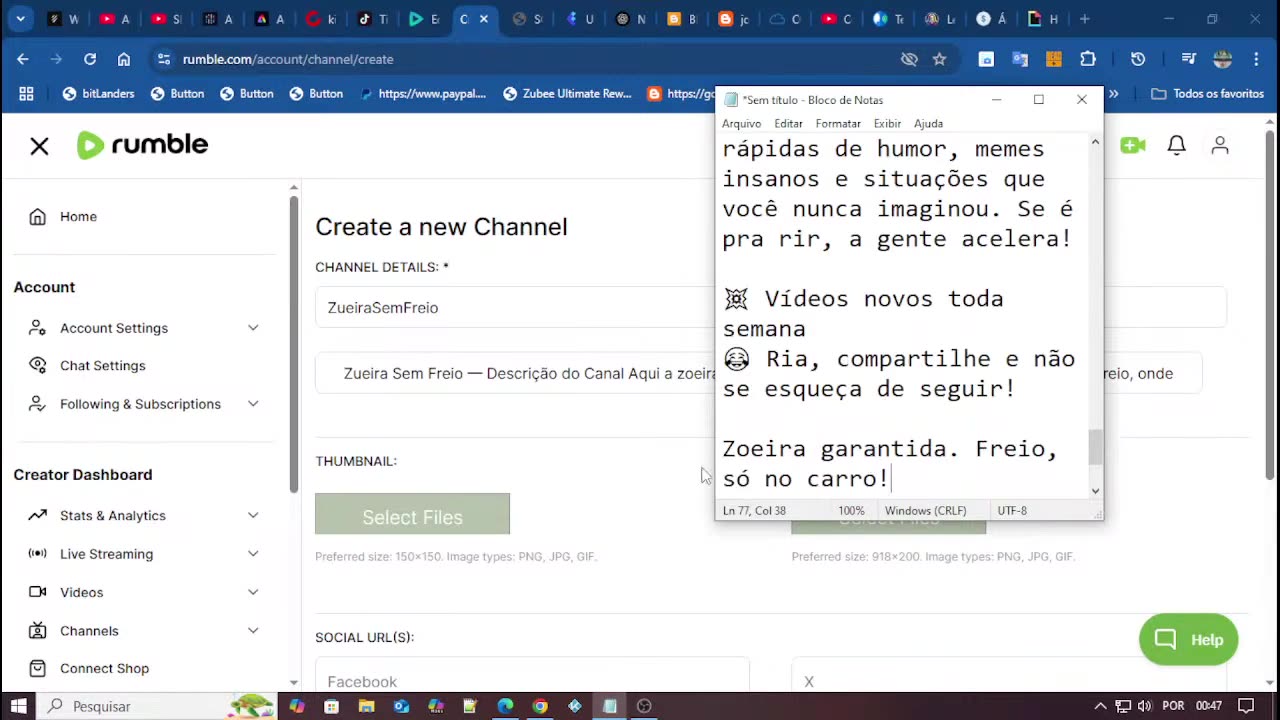
Task: Open volume control in system tray
Action: [x=1144, y=706]
